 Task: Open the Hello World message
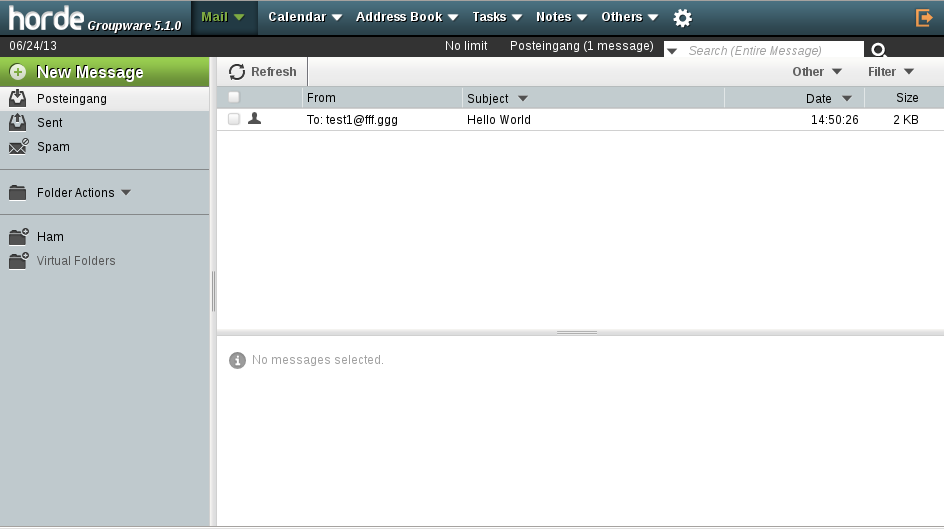point(499,120)
